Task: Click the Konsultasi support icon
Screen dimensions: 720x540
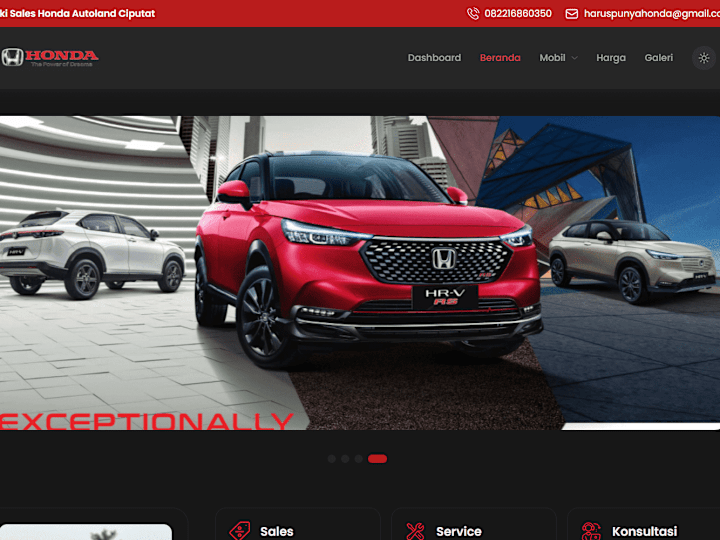Action: pyautogui.click(x=591, y=531)
